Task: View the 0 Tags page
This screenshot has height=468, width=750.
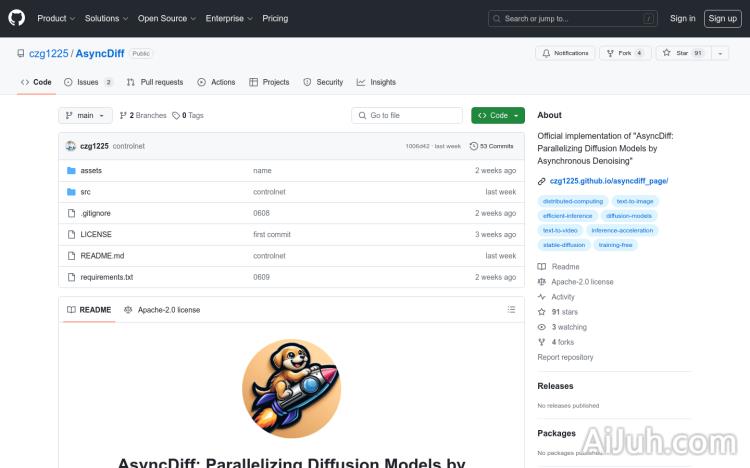Action: [x=188, y=116]
